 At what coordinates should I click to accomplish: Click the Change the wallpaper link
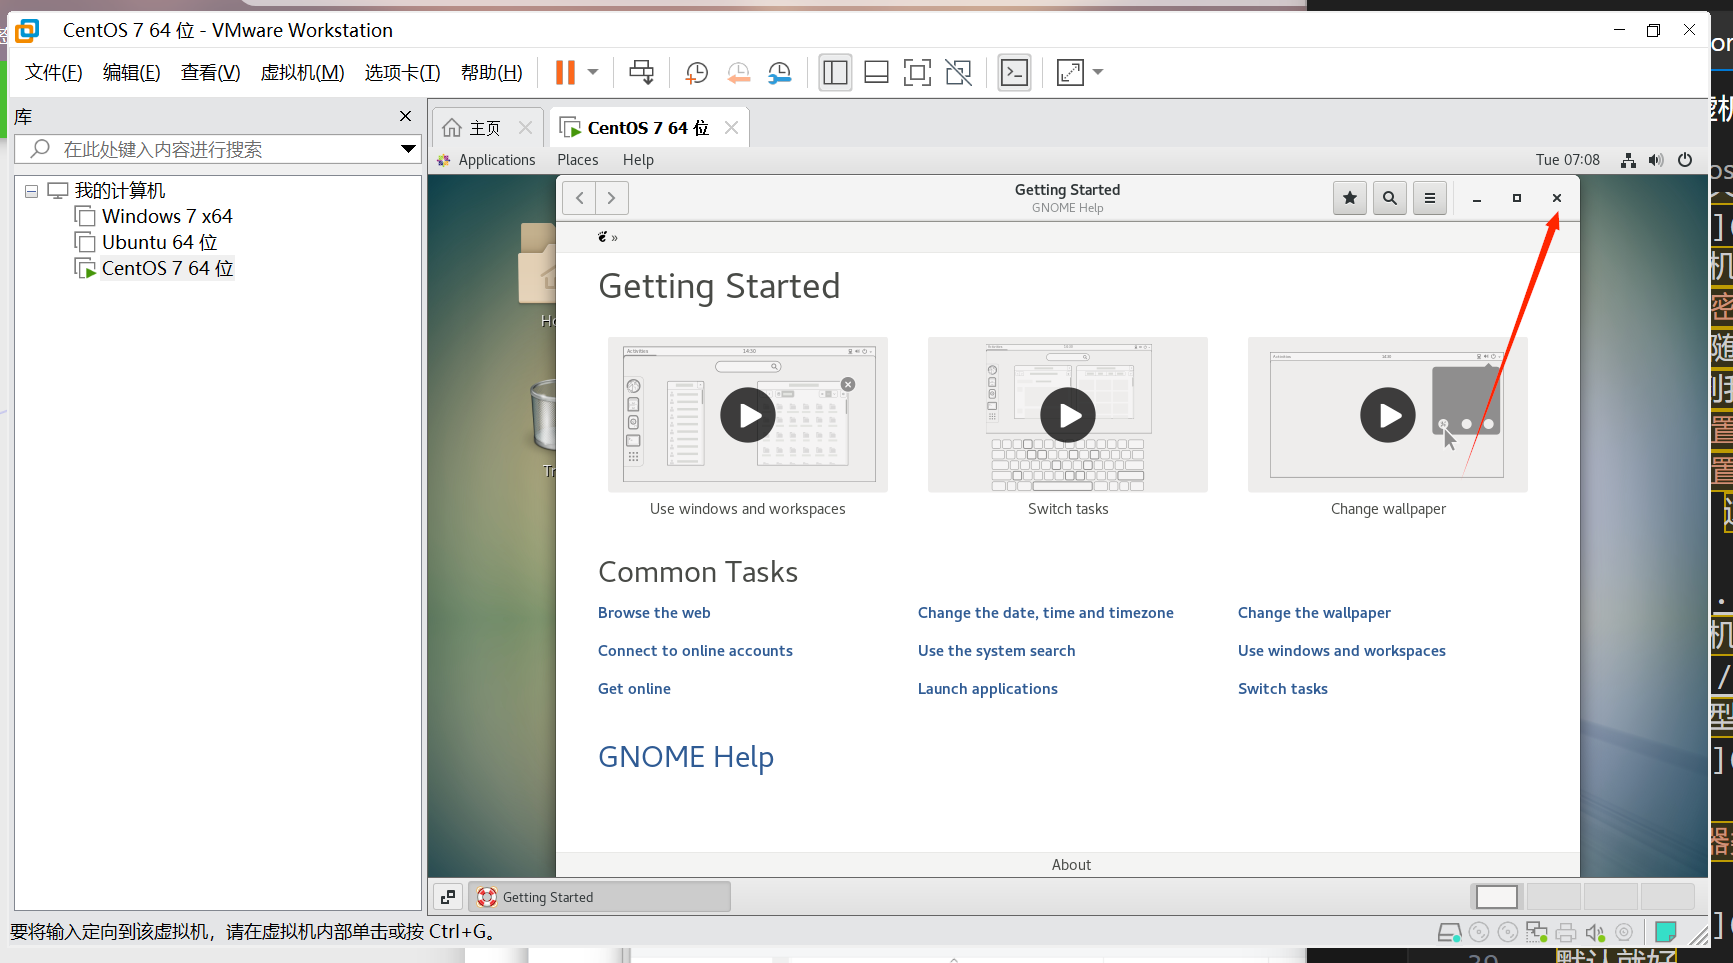tap(1314, 613)
